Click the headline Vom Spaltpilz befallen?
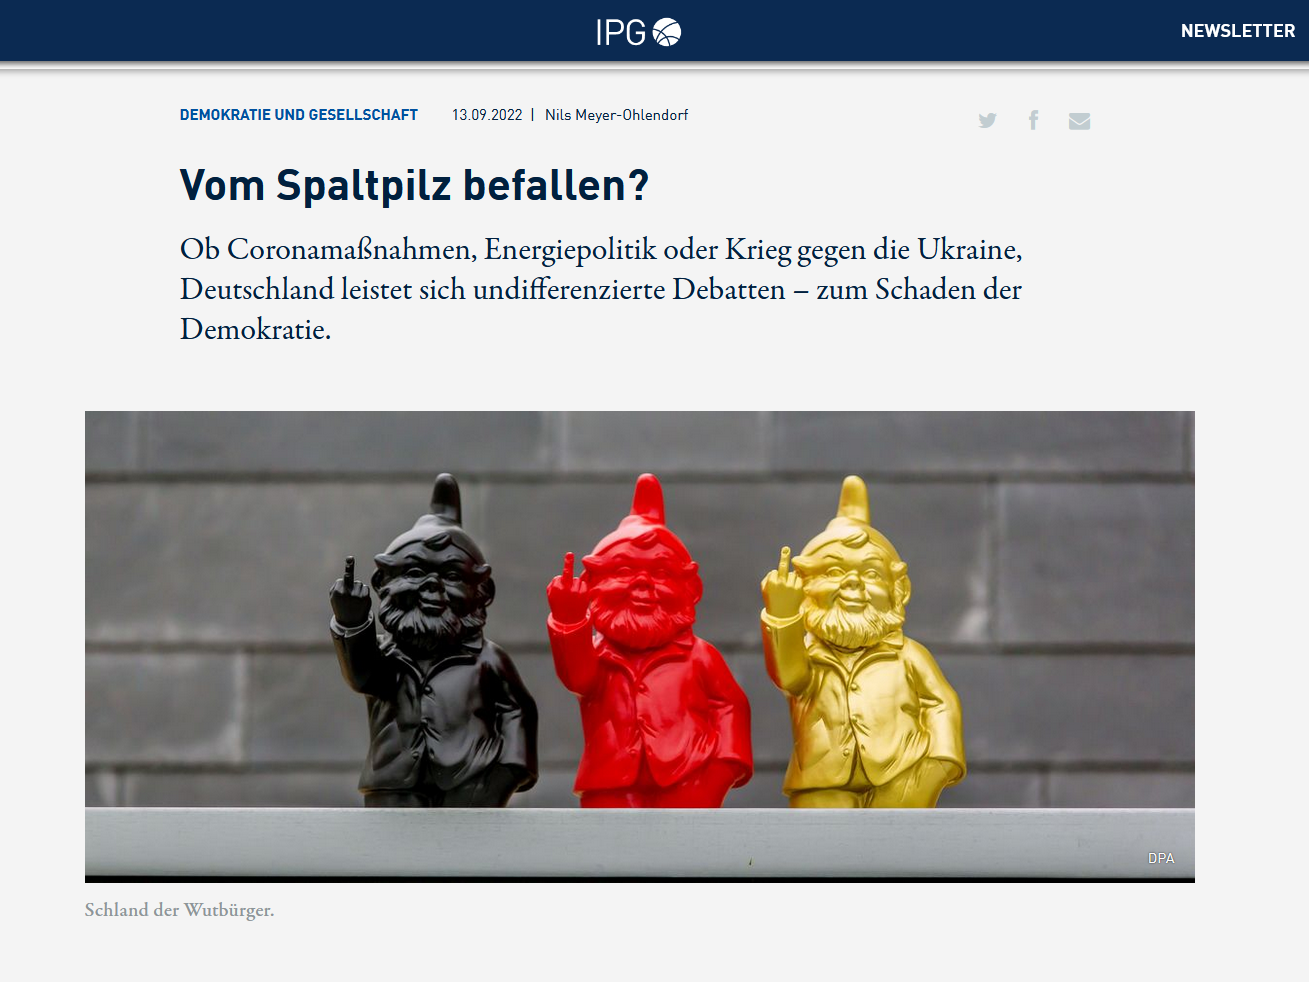Viewport: 1309px width, 982px height. coord(414,186)
